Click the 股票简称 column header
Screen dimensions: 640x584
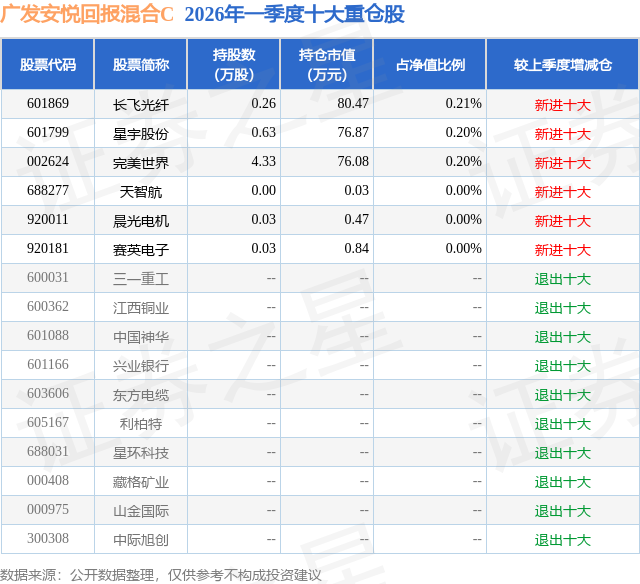point(141,64)
